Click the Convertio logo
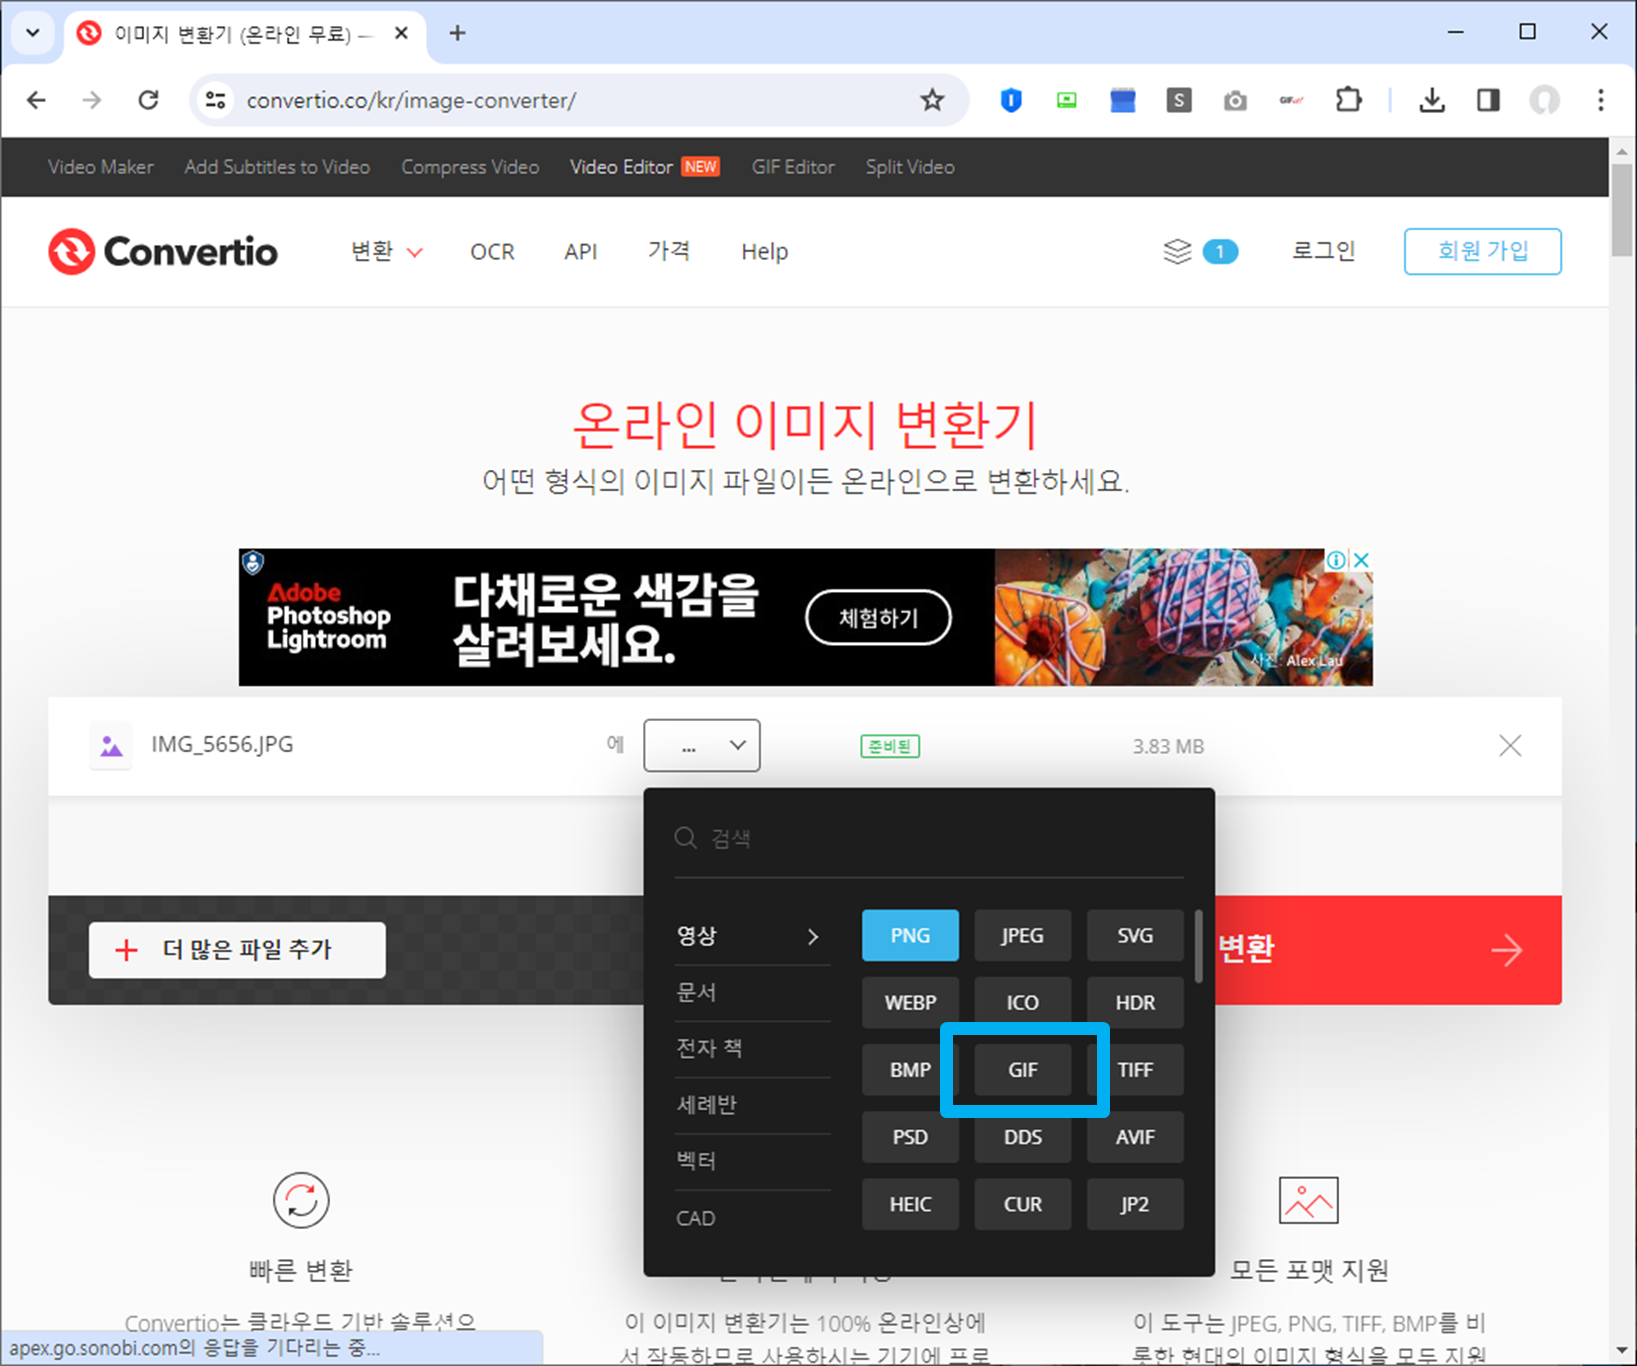 pos(163,251)
